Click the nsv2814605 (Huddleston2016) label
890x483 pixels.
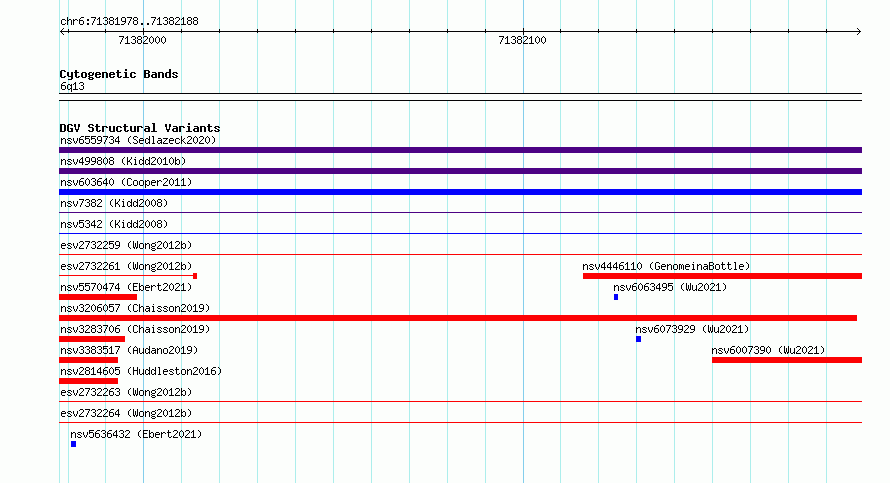click(x=141, y=371)
